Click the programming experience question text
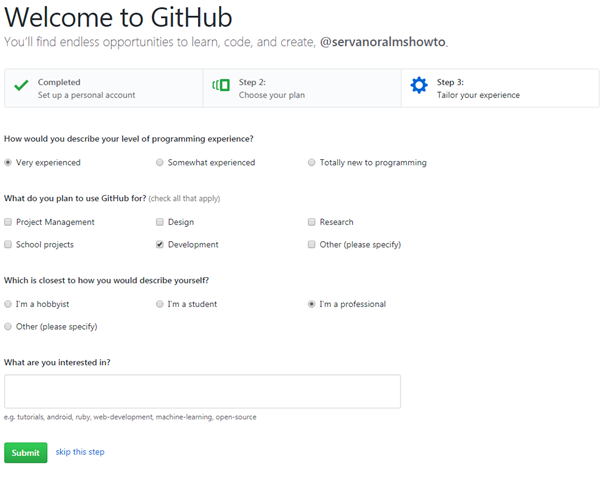Viewport: 605px width, 485px height. click(x=129, y=139)
